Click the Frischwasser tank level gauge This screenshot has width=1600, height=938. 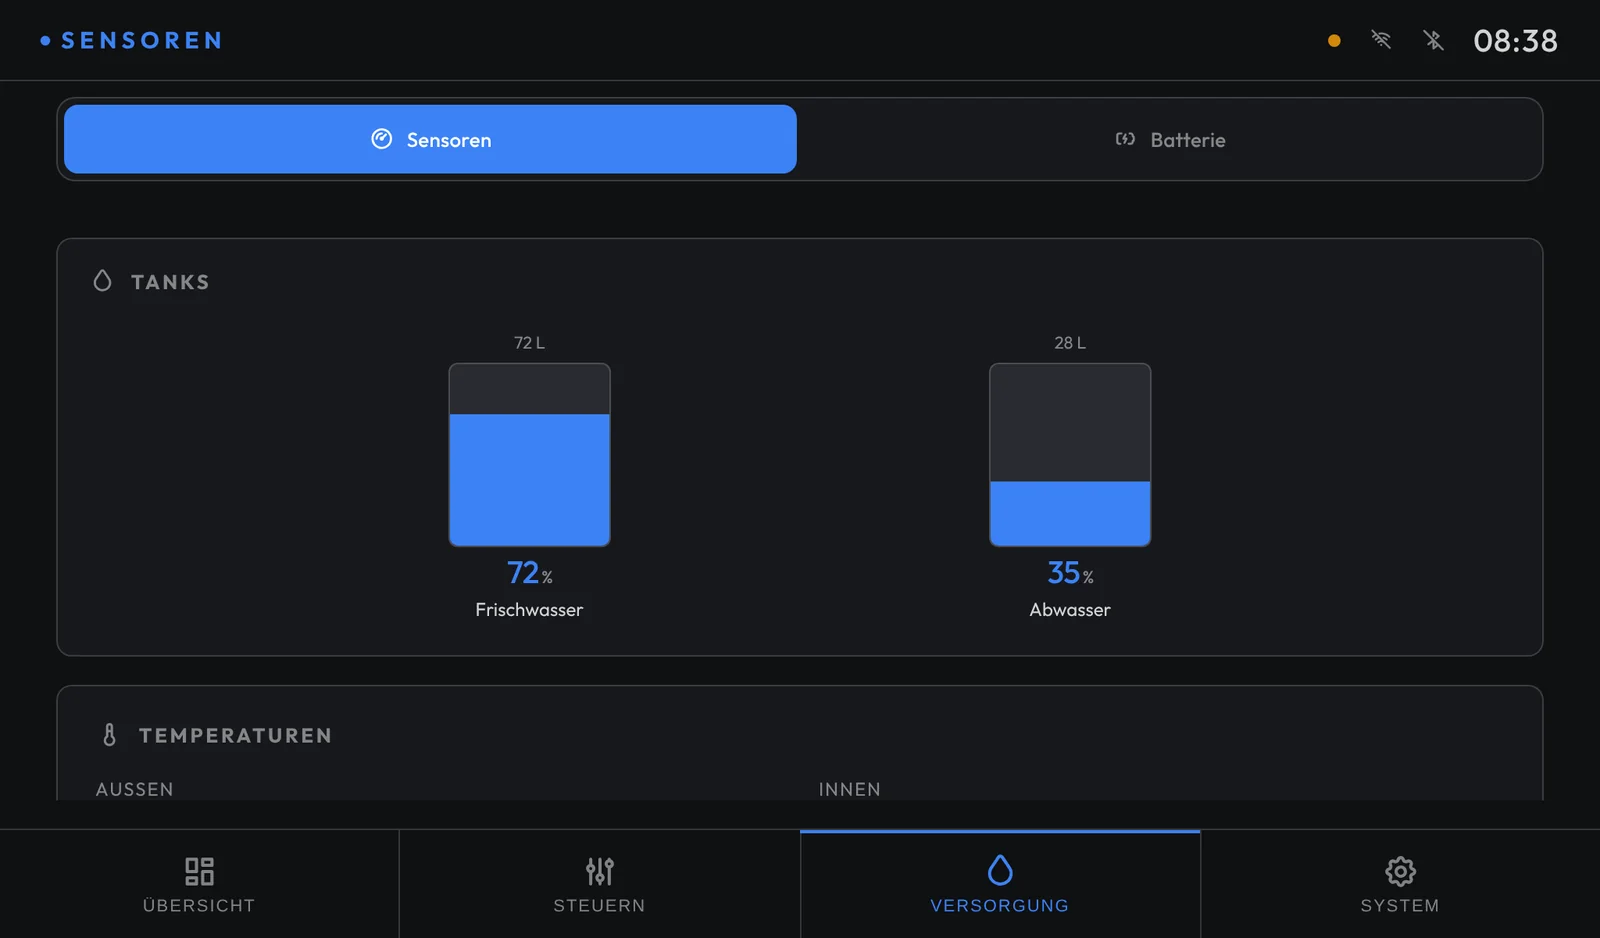[x=529, y=455]
